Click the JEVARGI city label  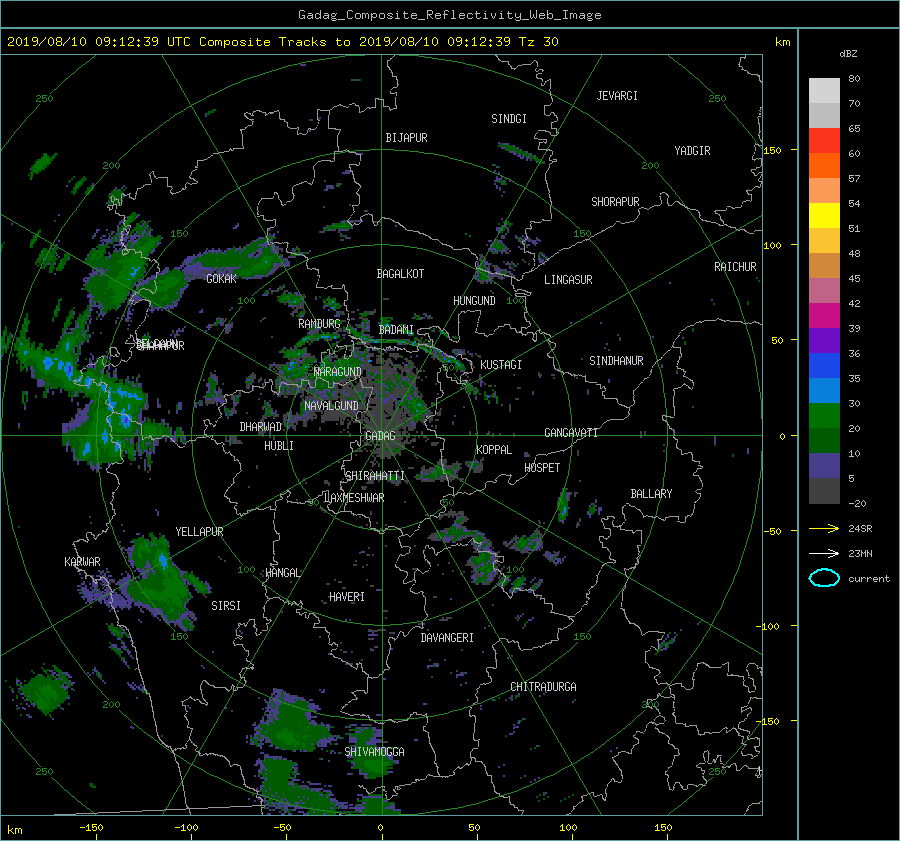617,96
